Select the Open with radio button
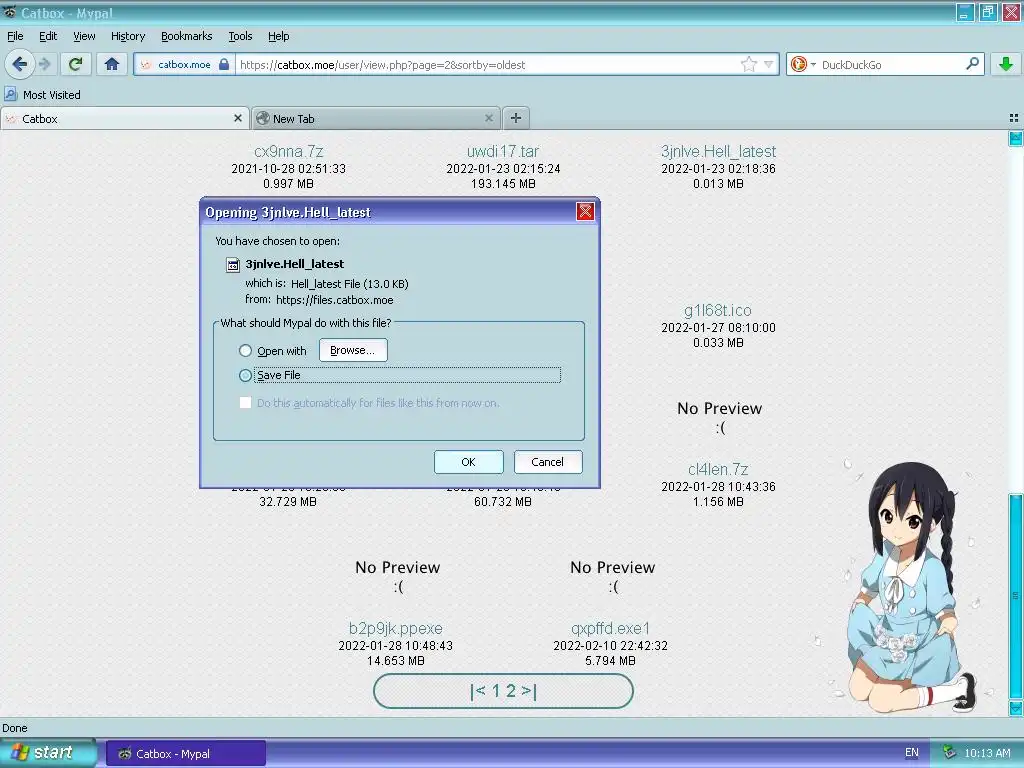 pos(245,351)
